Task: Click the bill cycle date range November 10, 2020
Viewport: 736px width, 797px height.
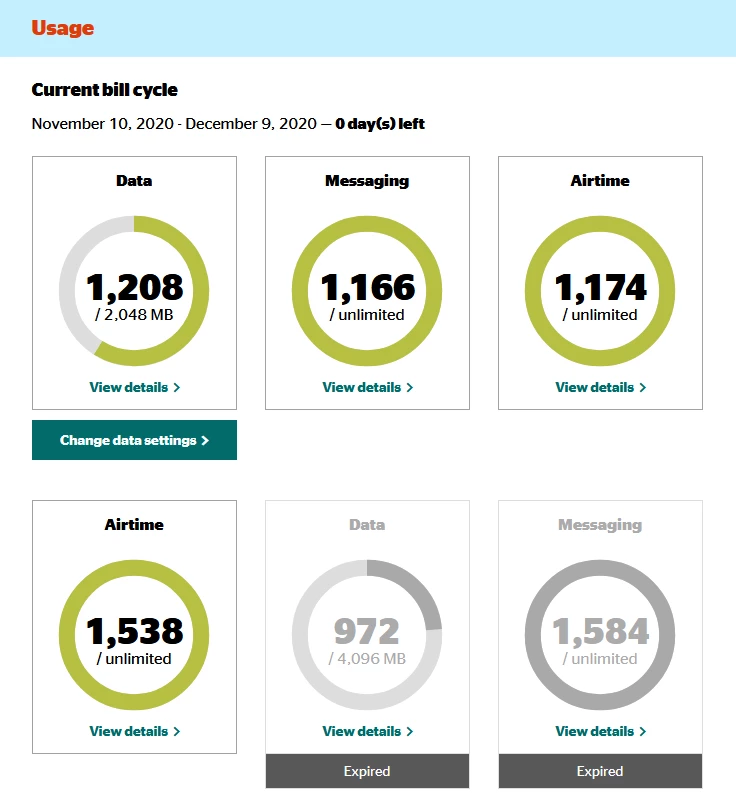Action: click(174, 124)
